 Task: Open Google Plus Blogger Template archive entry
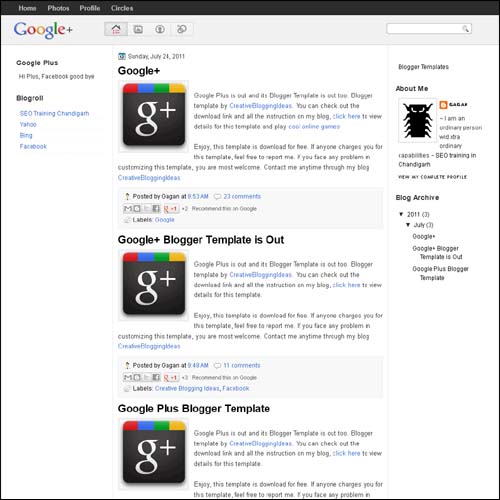pos(440,273)
